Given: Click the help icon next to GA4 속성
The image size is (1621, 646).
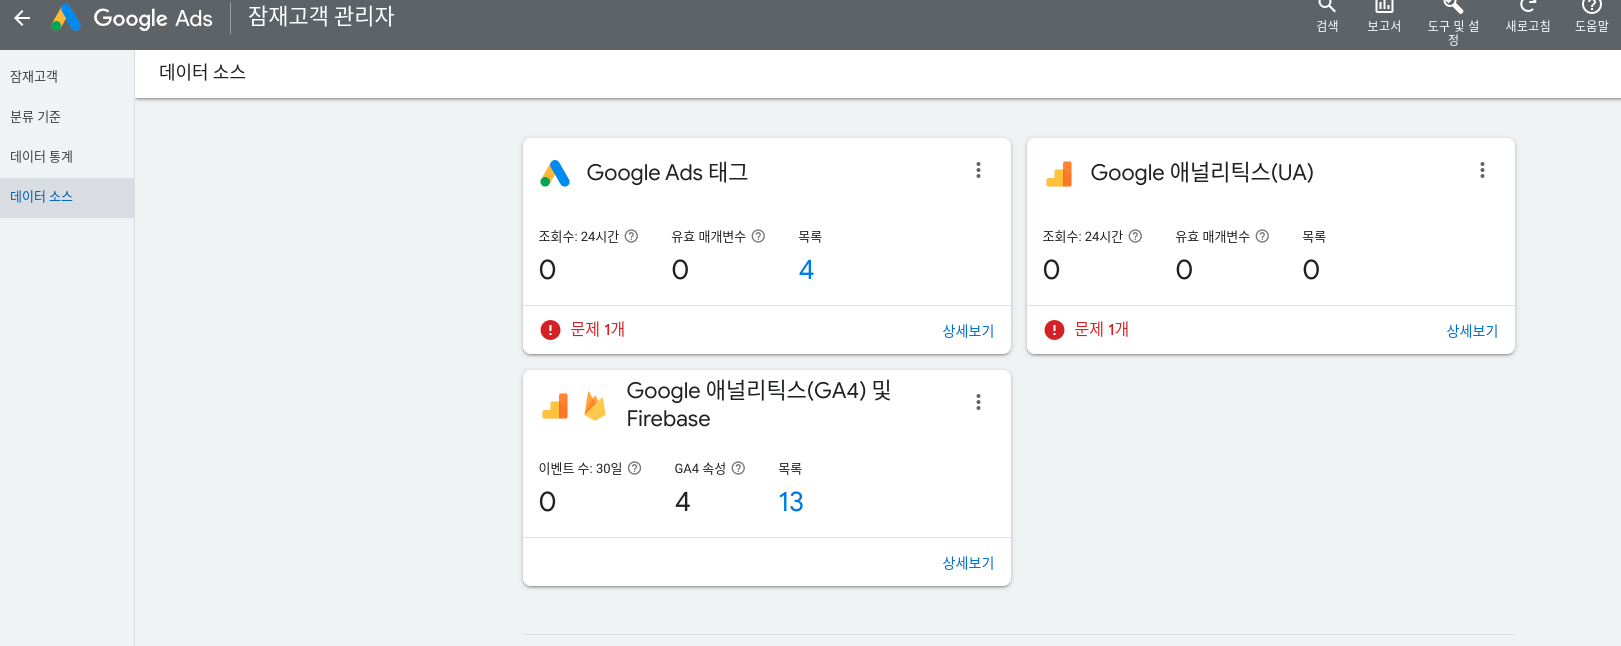Looking at the screenshot, I should pyautogui.click(x=738, y=469).
